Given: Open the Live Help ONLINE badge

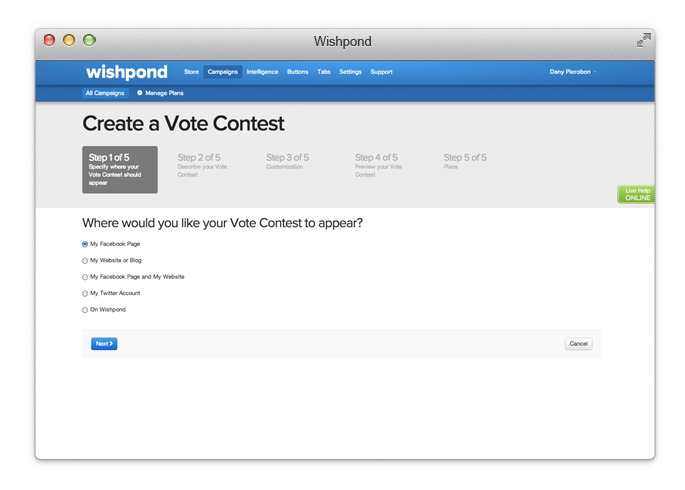Looking at the screenshot, I should coord(636,194).
